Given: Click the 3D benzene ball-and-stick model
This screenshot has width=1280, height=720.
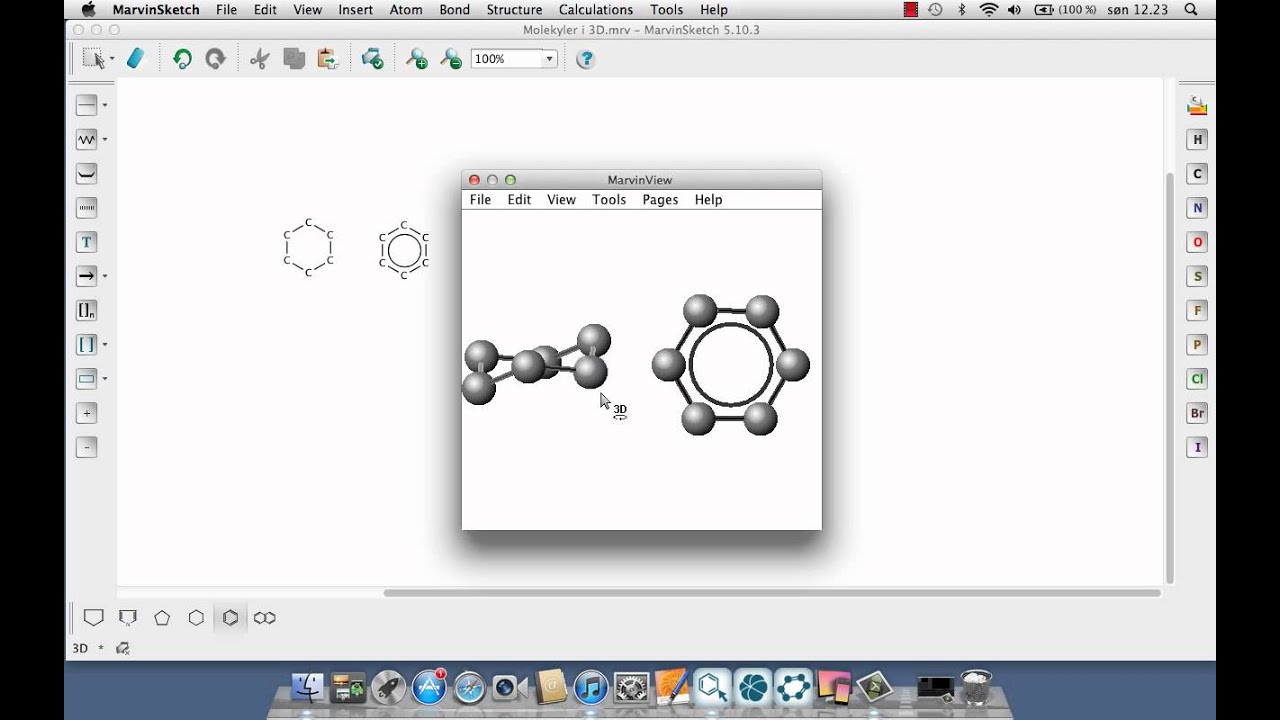Looking at the screenshot, I should tap(730, 365).
